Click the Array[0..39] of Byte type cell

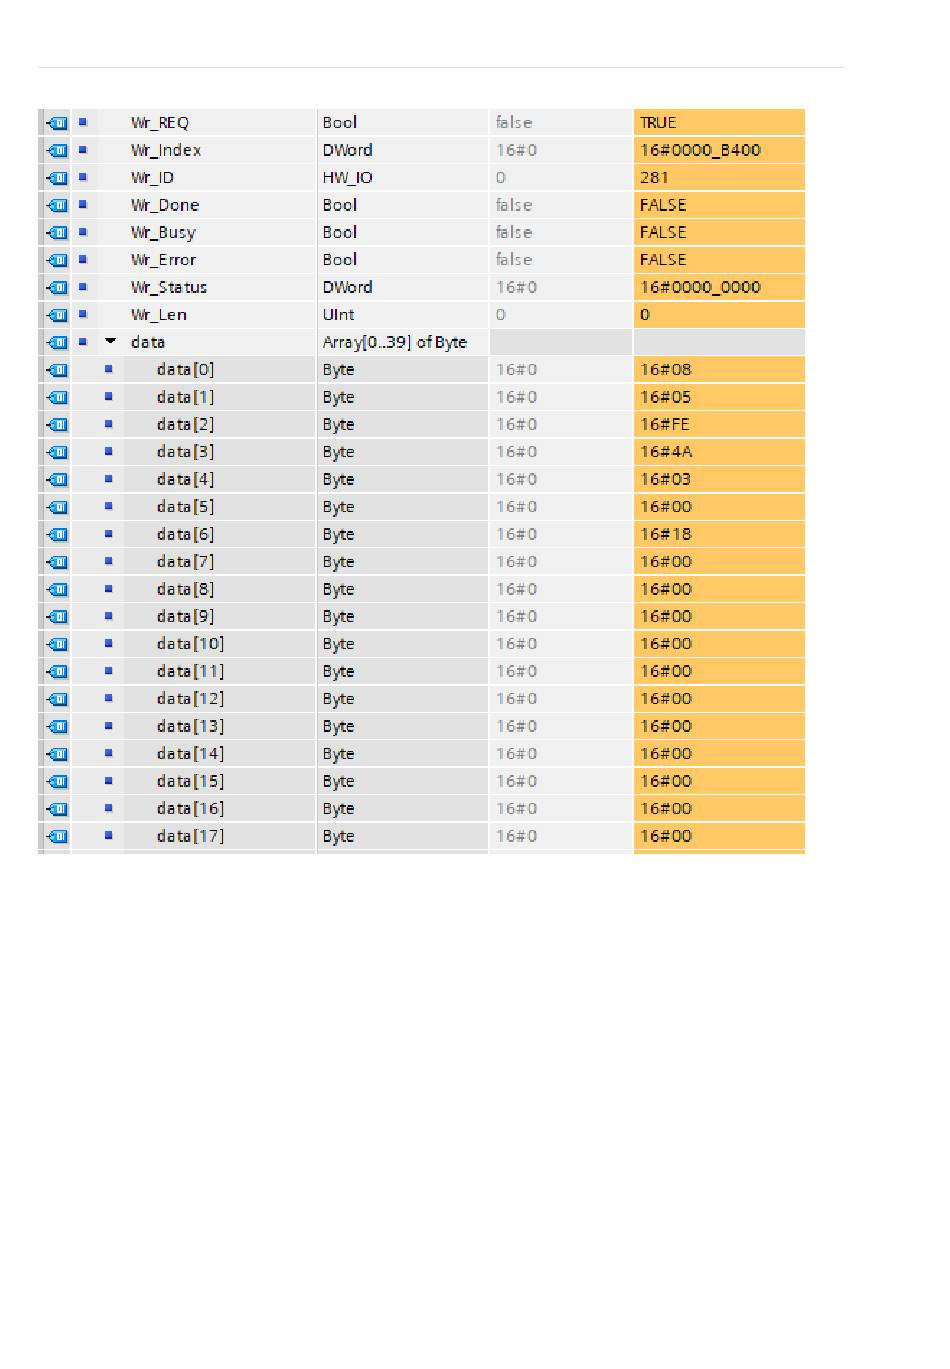click(395, 342)
